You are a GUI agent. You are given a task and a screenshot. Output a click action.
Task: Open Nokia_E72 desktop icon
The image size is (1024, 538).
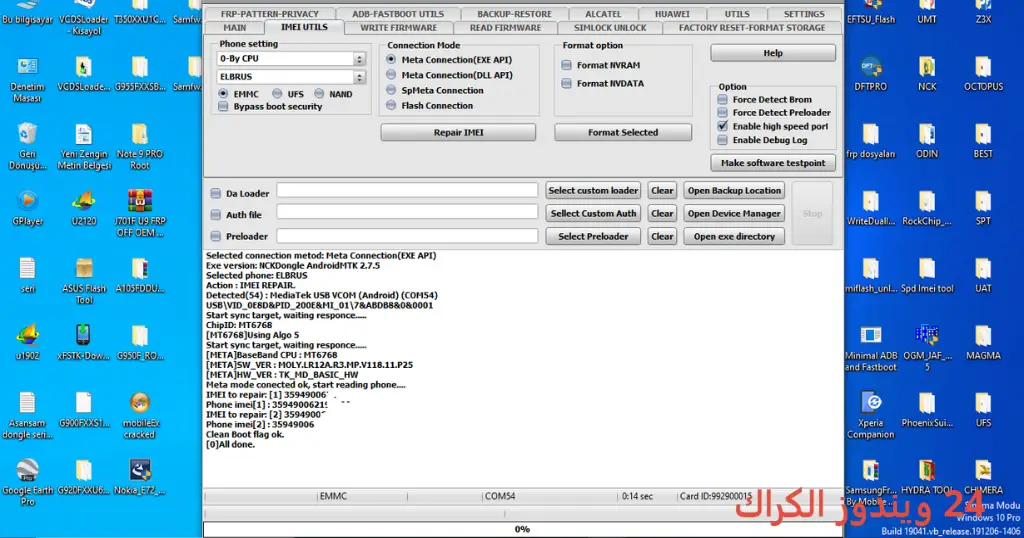(x=140, y=477)
